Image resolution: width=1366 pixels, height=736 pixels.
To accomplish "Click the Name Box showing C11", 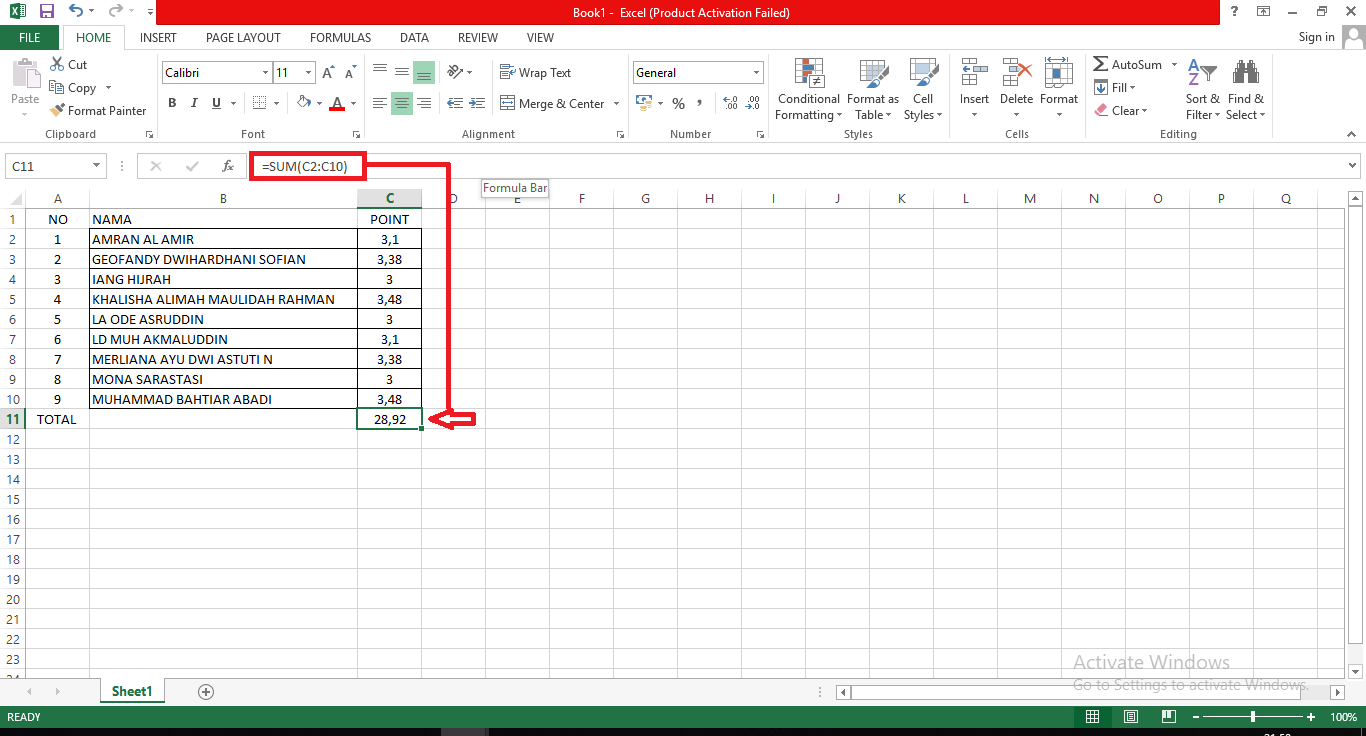I will point(47,165).
